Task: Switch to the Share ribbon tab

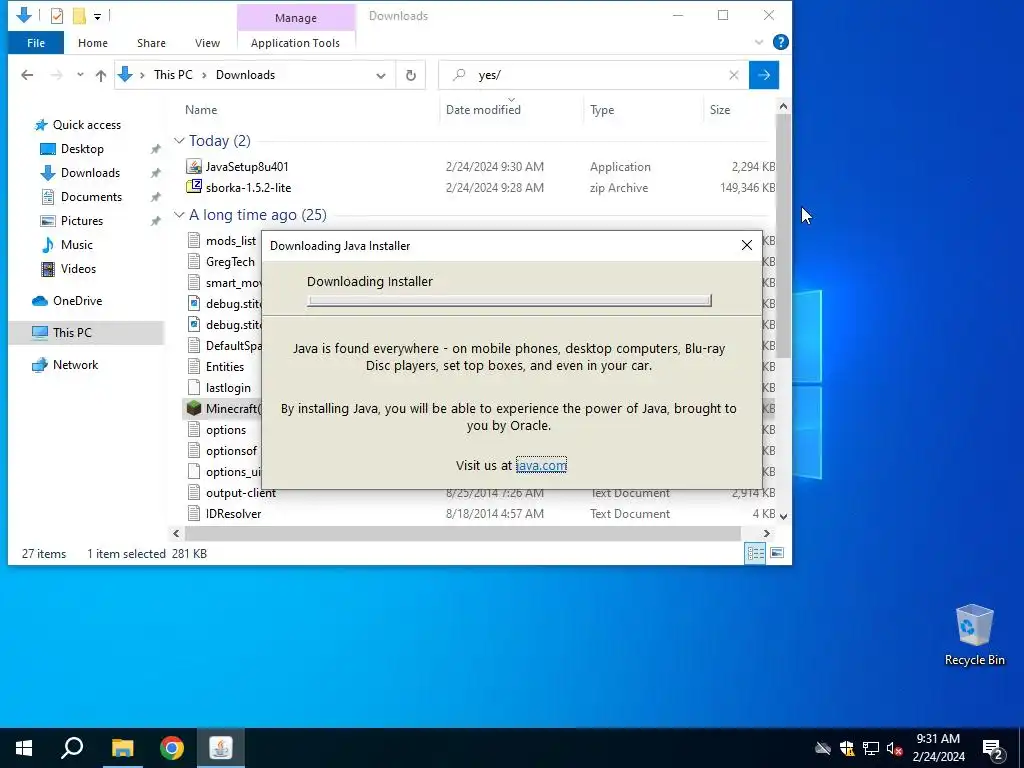Action: pyautogui.click(x=151, y=43)
